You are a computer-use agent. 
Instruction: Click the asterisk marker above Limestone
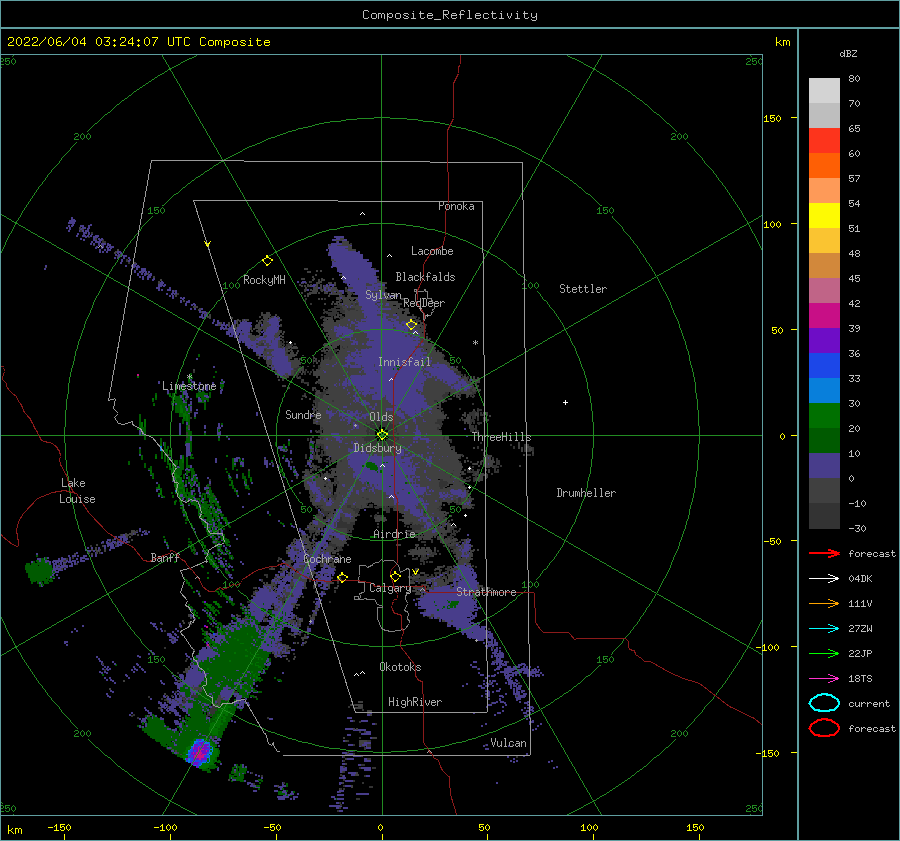pyautogui.click(x=189, y=377)
